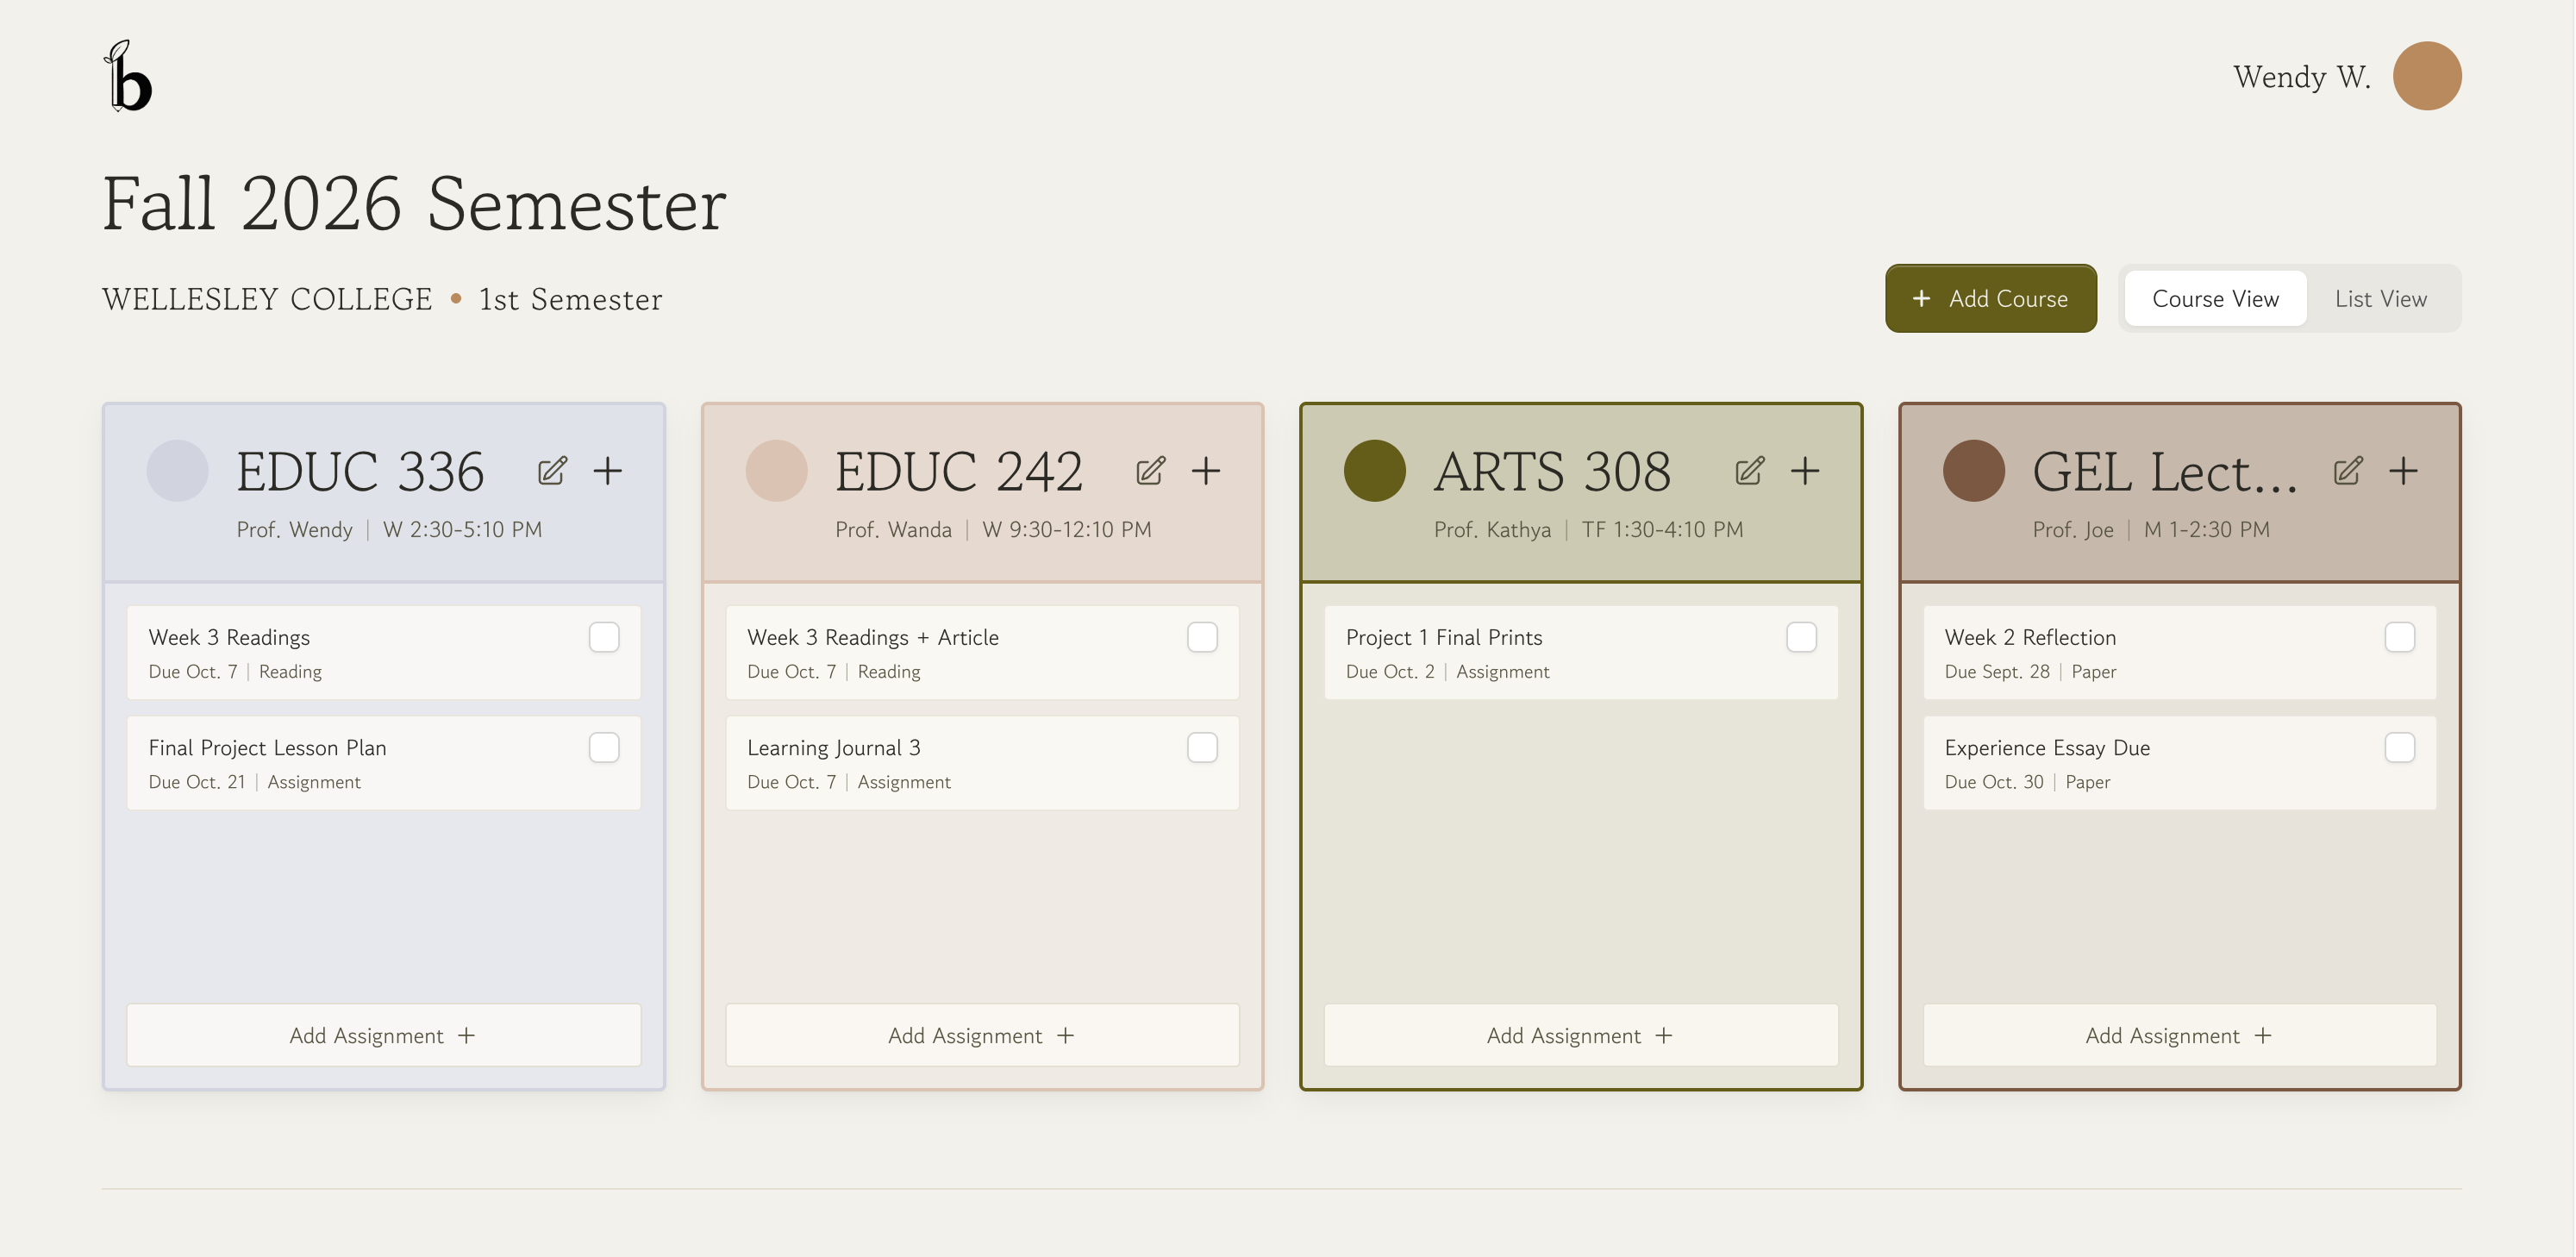
Task: Click the 1st Semester label
Action: (x=570, y=299)
